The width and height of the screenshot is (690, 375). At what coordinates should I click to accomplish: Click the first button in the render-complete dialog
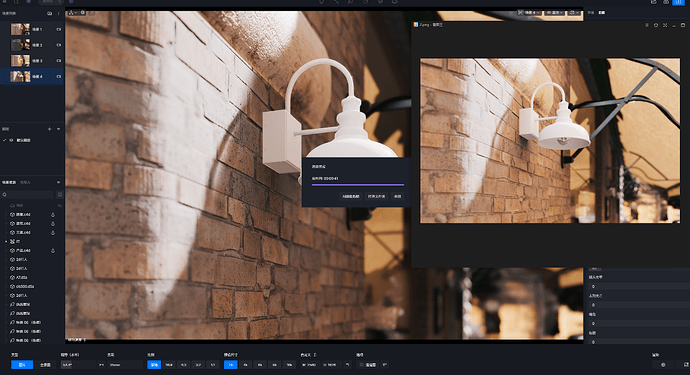click(351, 196)
